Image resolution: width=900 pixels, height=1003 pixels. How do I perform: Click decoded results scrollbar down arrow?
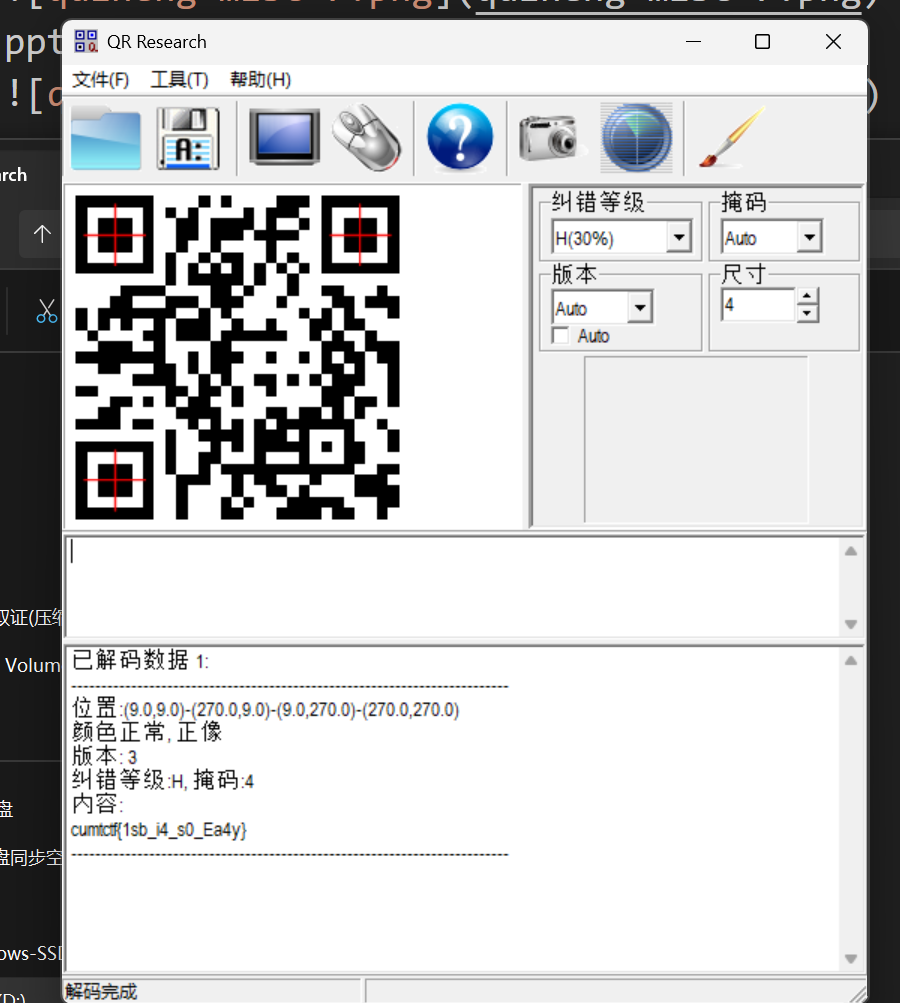pyautogui.click(x=851, y=958)
